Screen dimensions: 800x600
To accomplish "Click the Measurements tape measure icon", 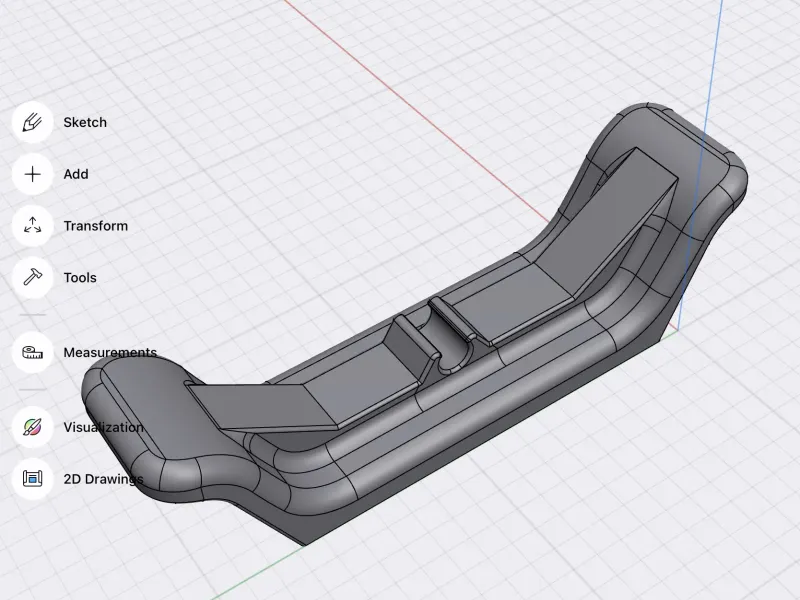I will 33,353.
